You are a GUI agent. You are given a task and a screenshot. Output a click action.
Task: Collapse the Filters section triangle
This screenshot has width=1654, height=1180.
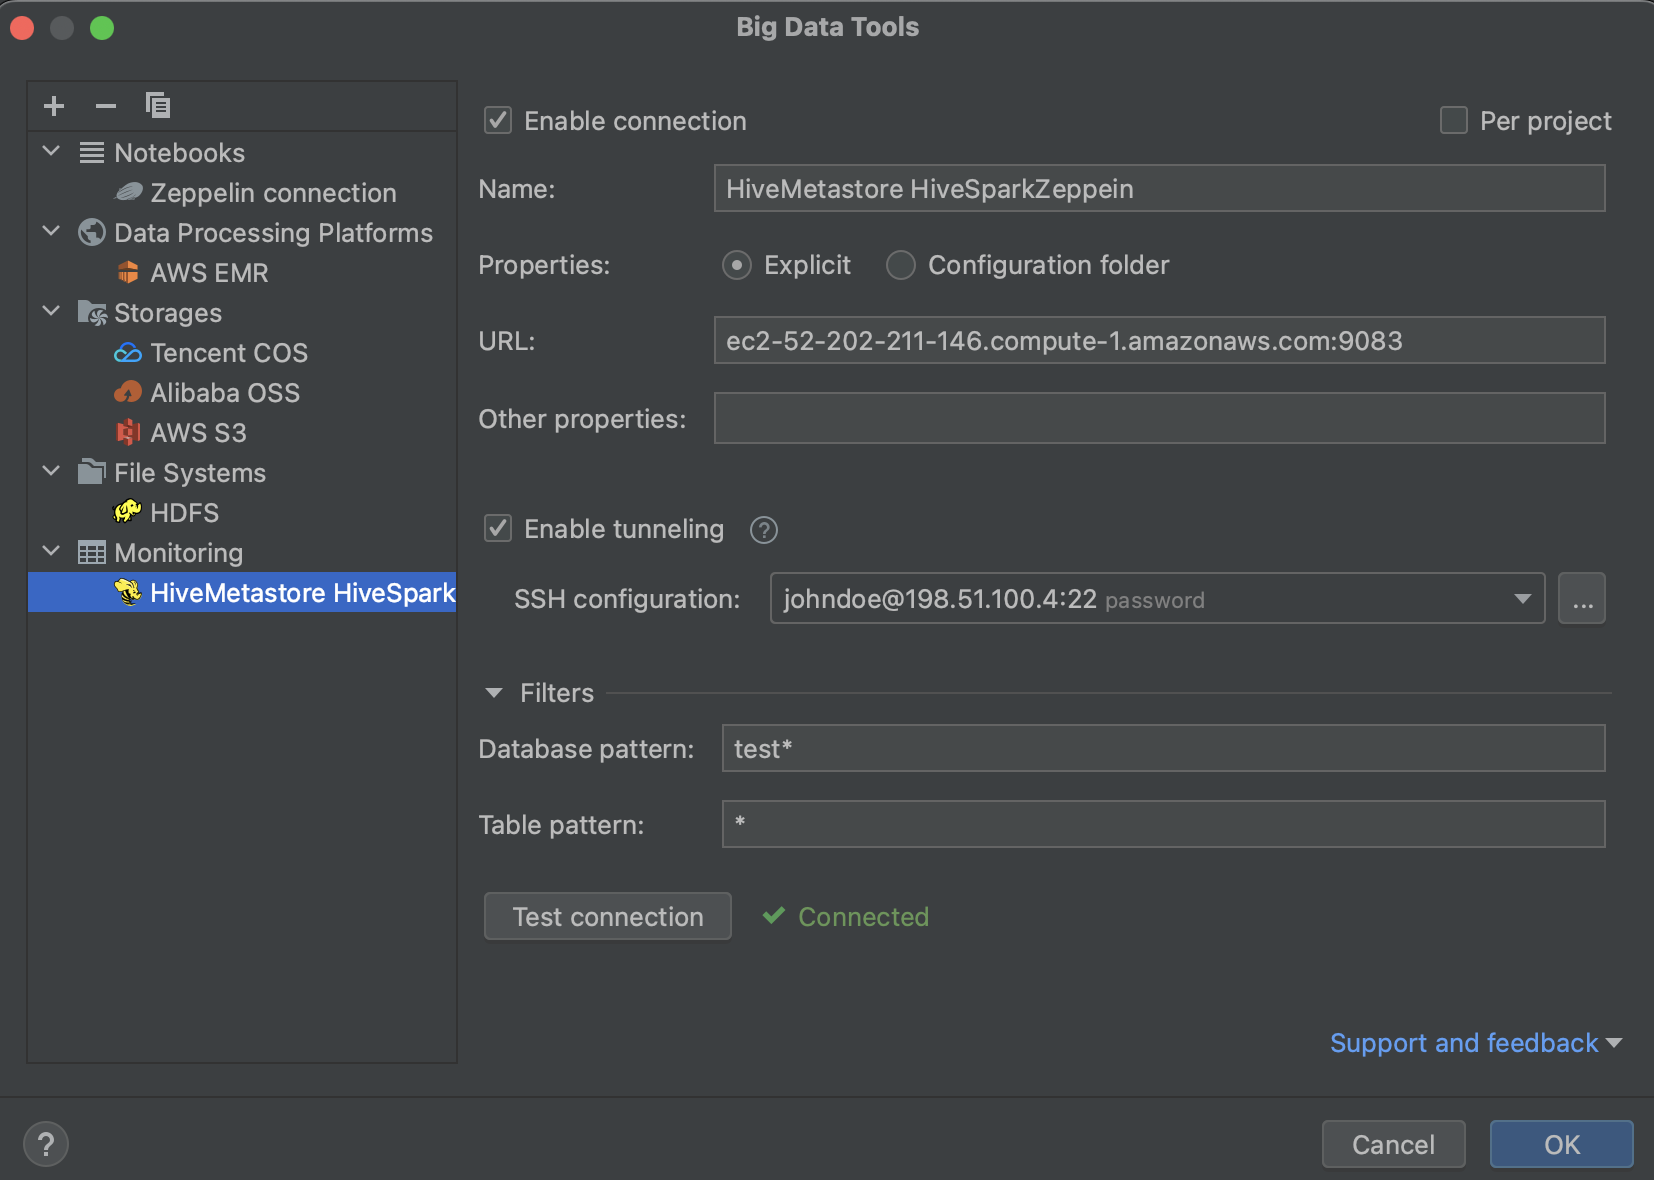494,693
